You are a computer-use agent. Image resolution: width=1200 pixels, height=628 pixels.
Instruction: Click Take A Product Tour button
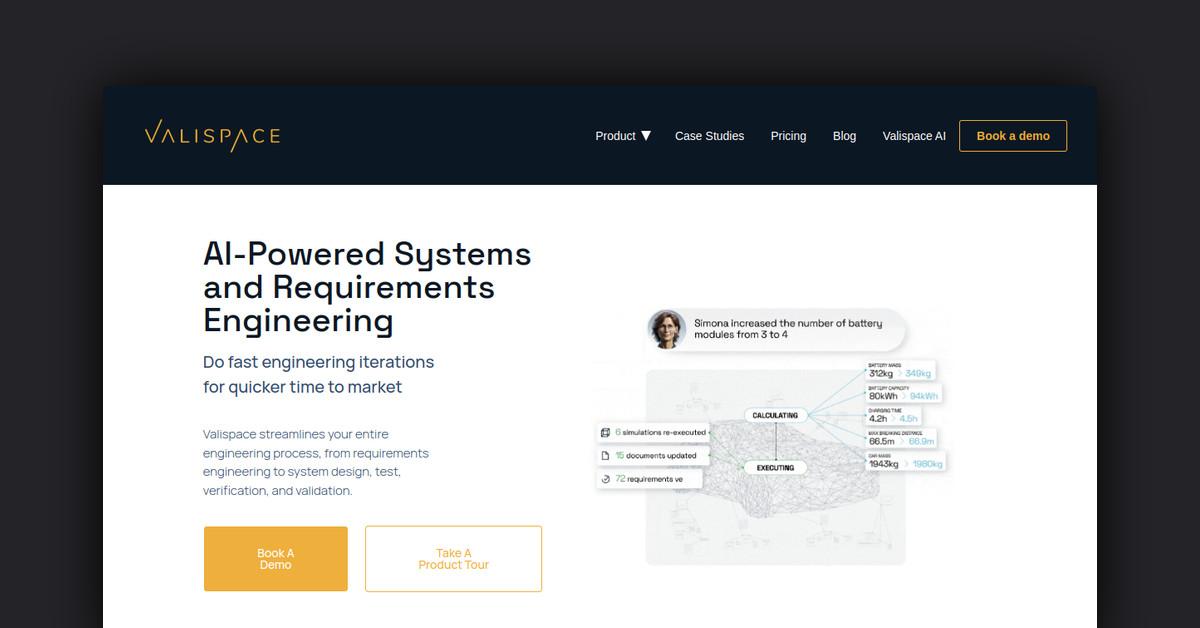coord(453,559)
